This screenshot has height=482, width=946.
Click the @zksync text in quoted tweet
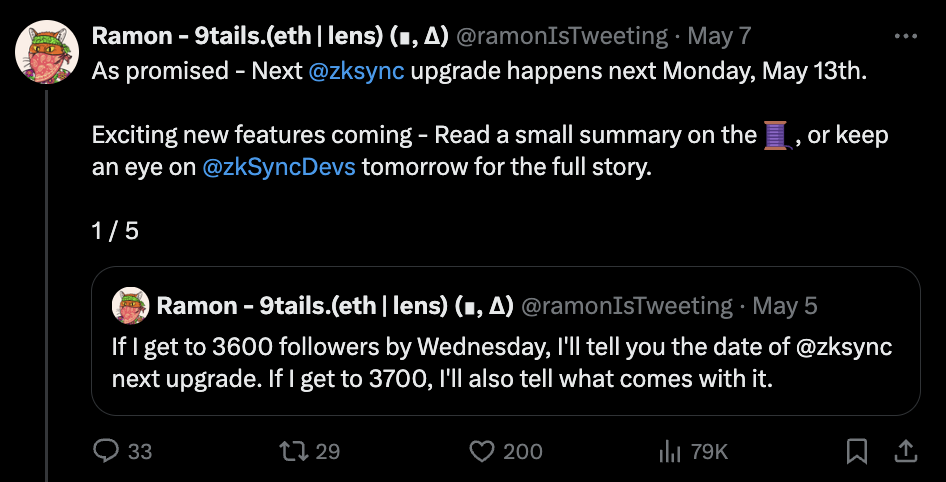846,348
